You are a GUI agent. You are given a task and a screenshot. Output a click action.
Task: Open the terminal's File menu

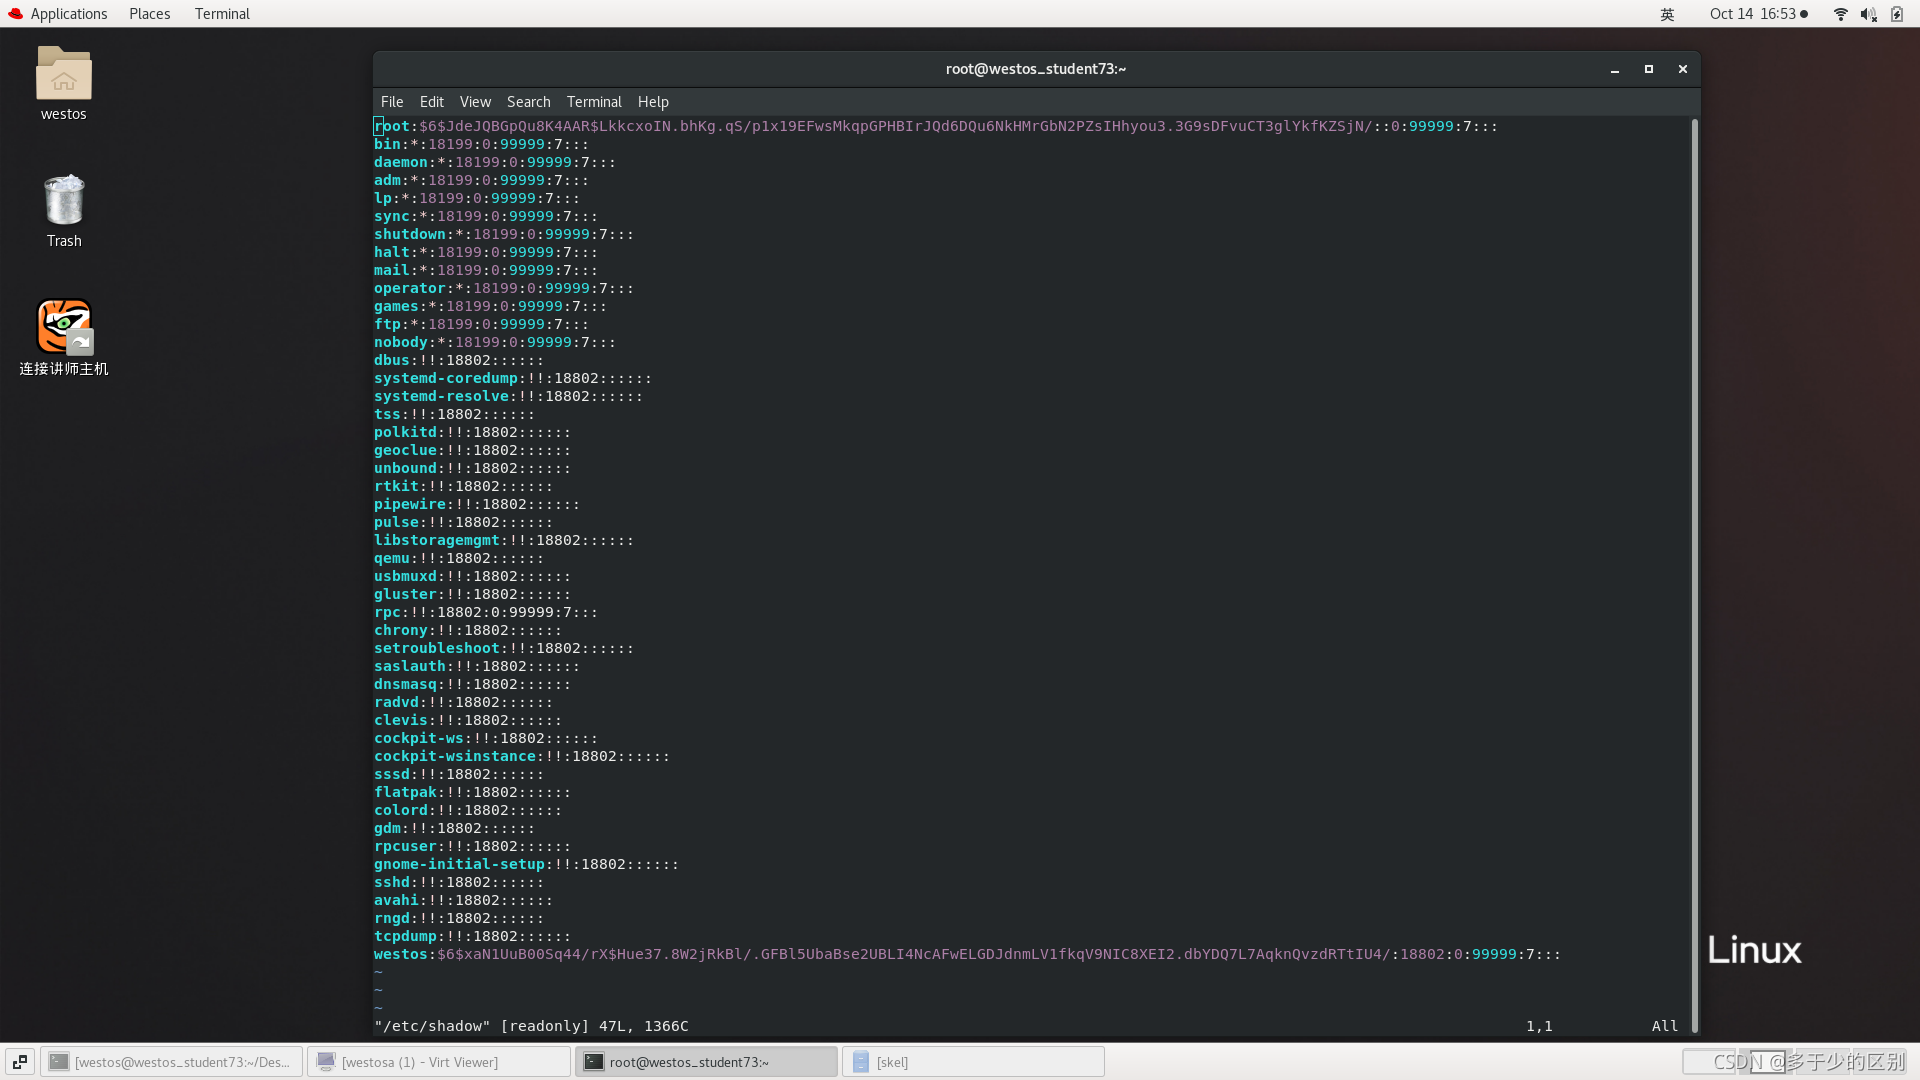point(392,102)
